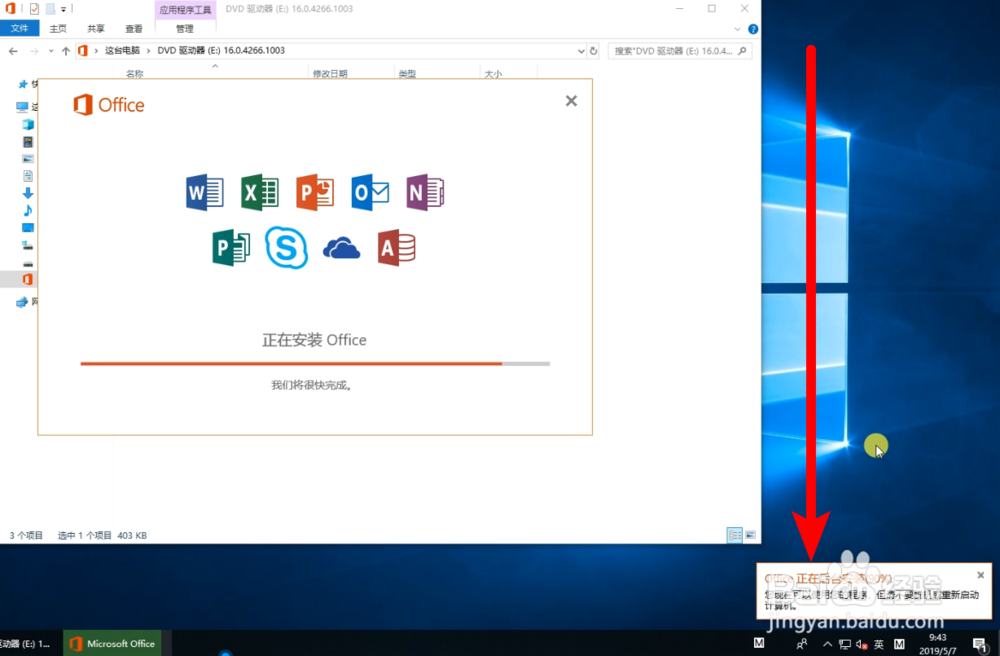Switch to details view in the status bar
1000x656 pixels.
733,535
